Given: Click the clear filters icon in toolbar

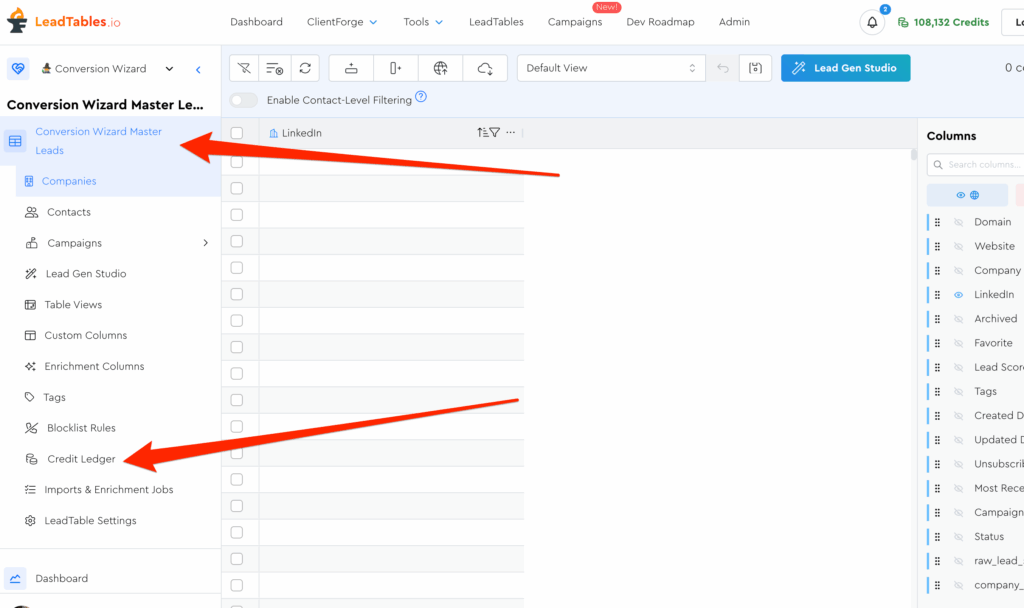Looking at the screenshot, I should (244, 68).
